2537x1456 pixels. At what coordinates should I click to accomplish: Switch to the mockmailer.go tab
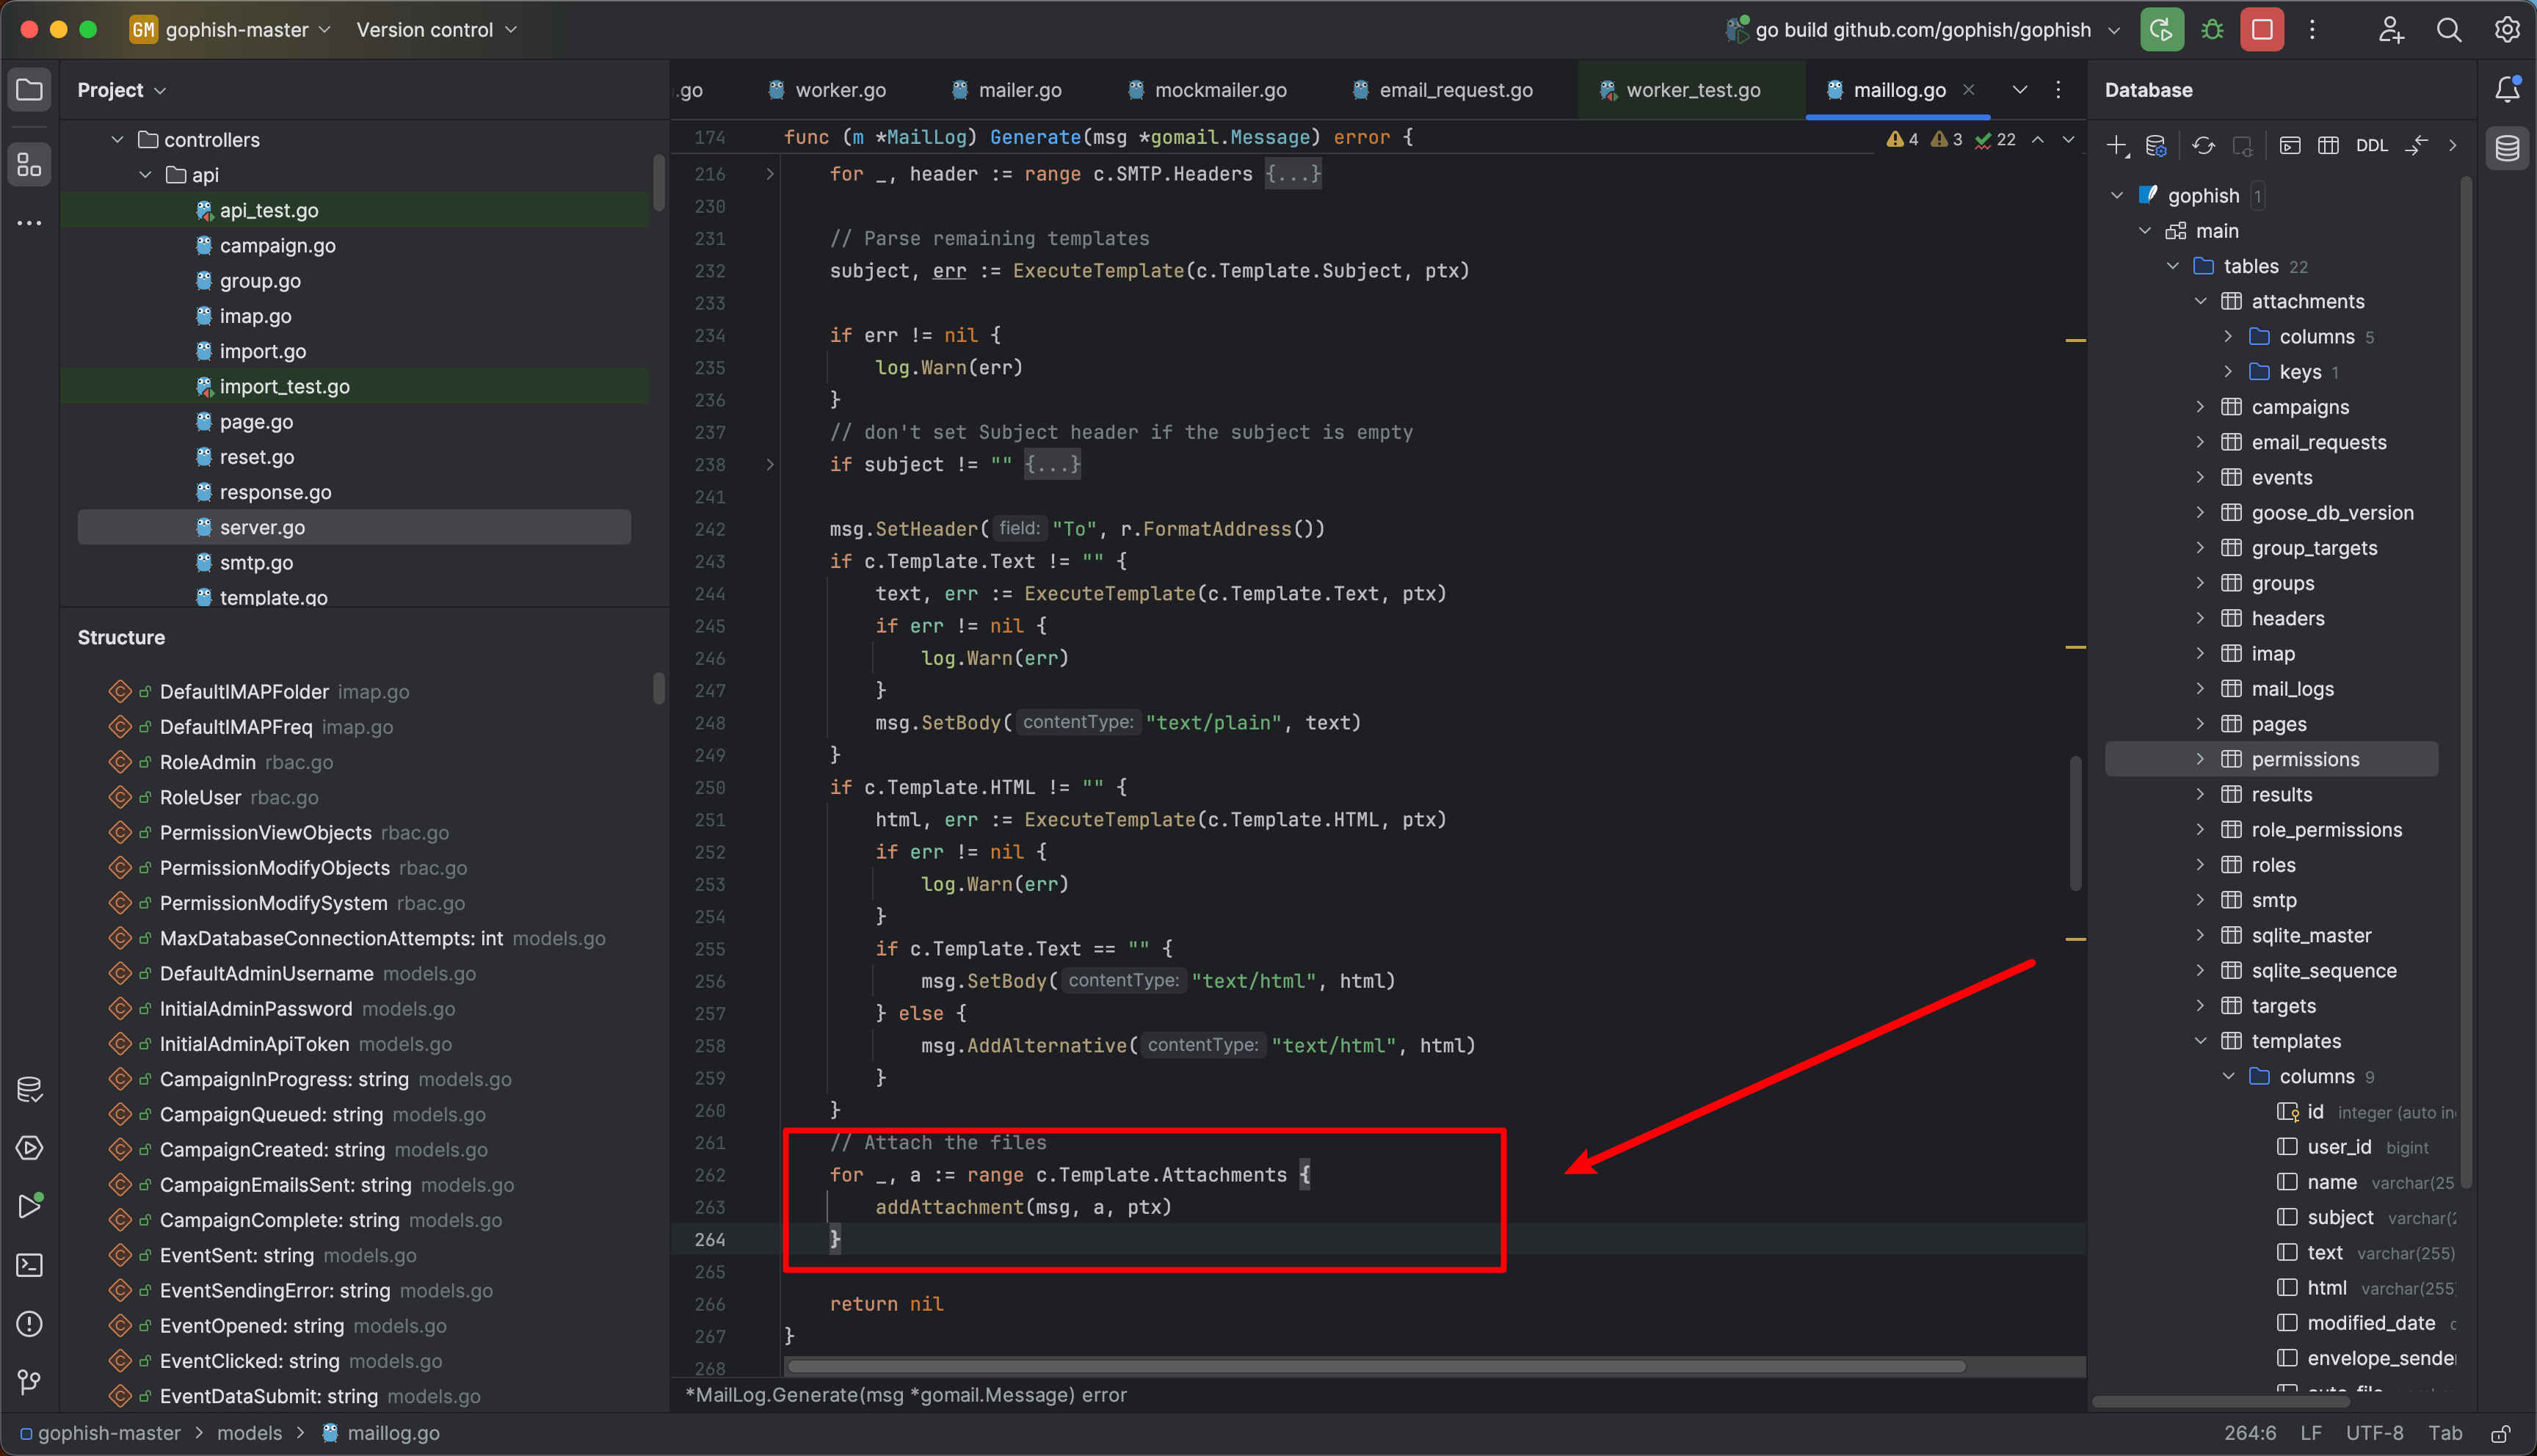[1207, 90]
